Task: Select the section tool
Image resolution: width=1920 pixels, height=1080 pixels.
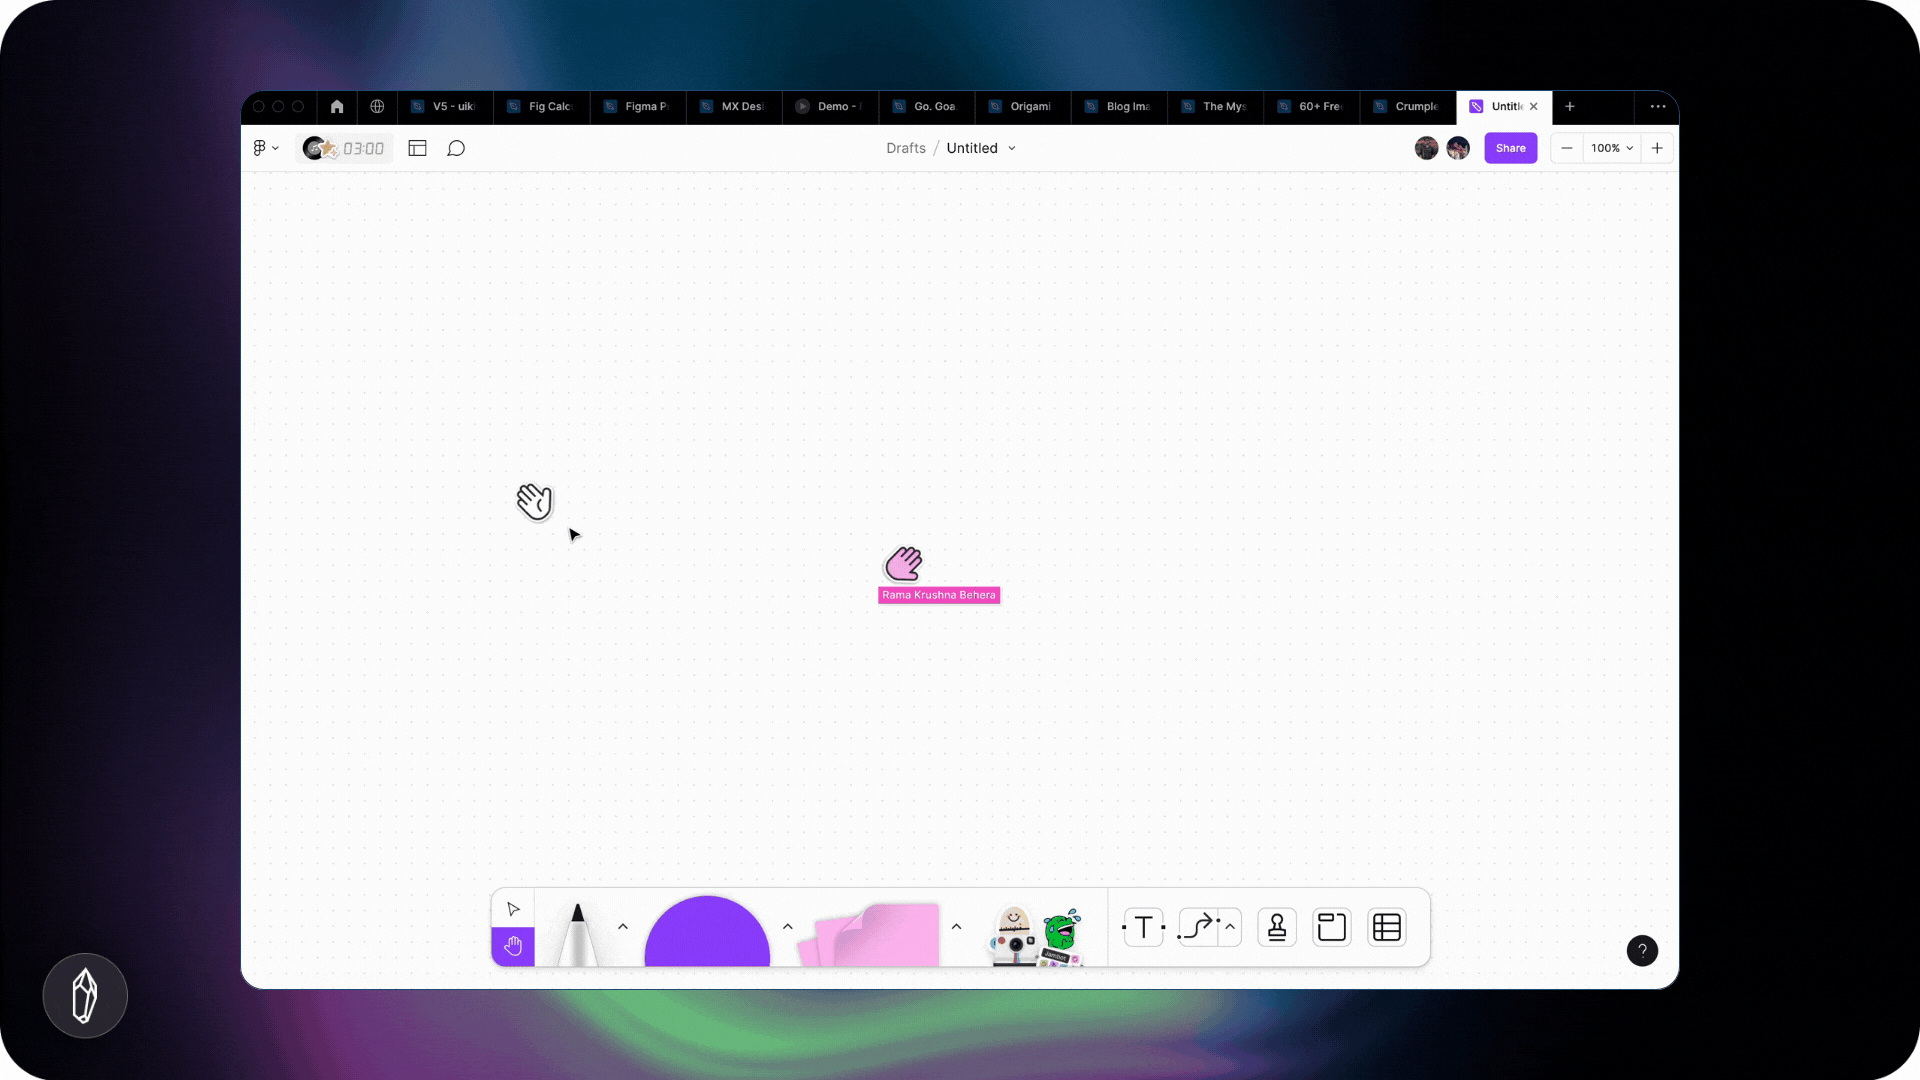Action: [x=1332, y=928]
